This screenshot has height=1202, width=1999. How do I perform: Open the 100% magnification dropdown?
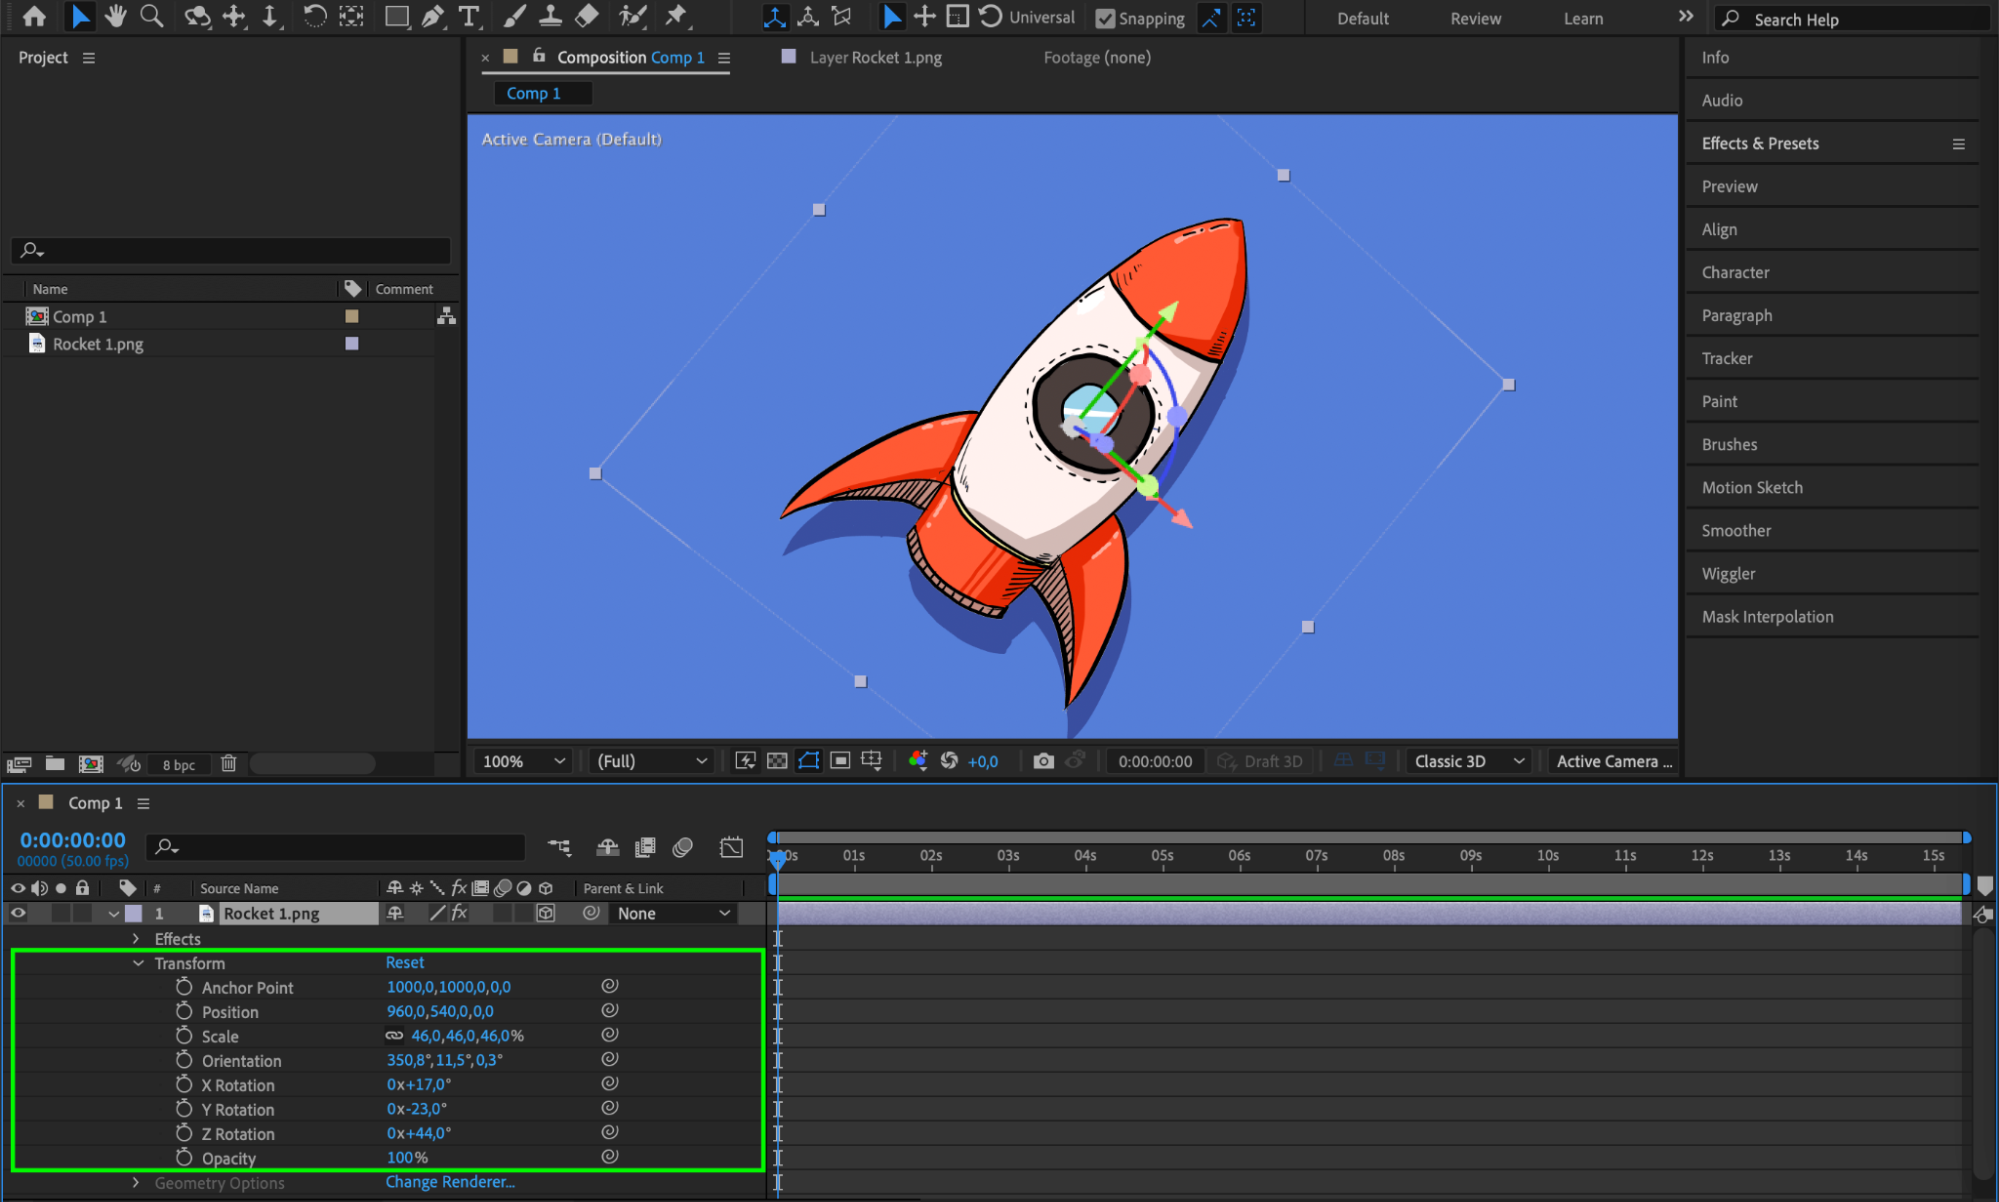click(524, 761)
